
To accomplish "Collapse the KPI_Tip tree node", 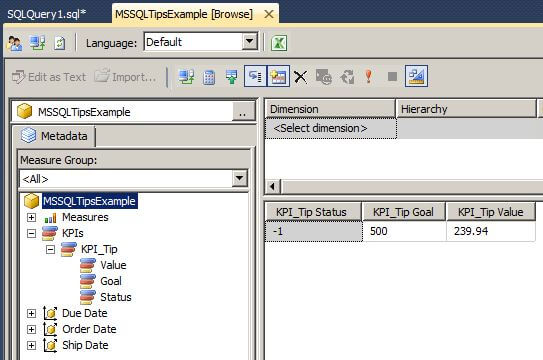I will [x=50, y=249].
